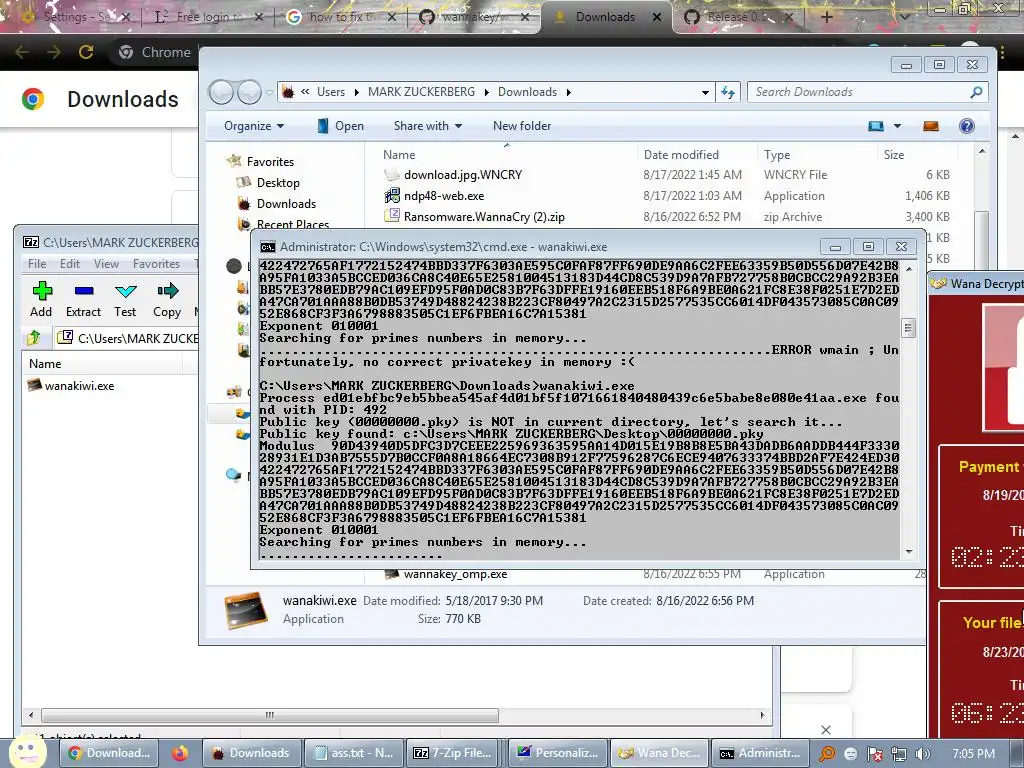
Task: Open Firefox from the taskbar
Action: [x=180, y=753]
